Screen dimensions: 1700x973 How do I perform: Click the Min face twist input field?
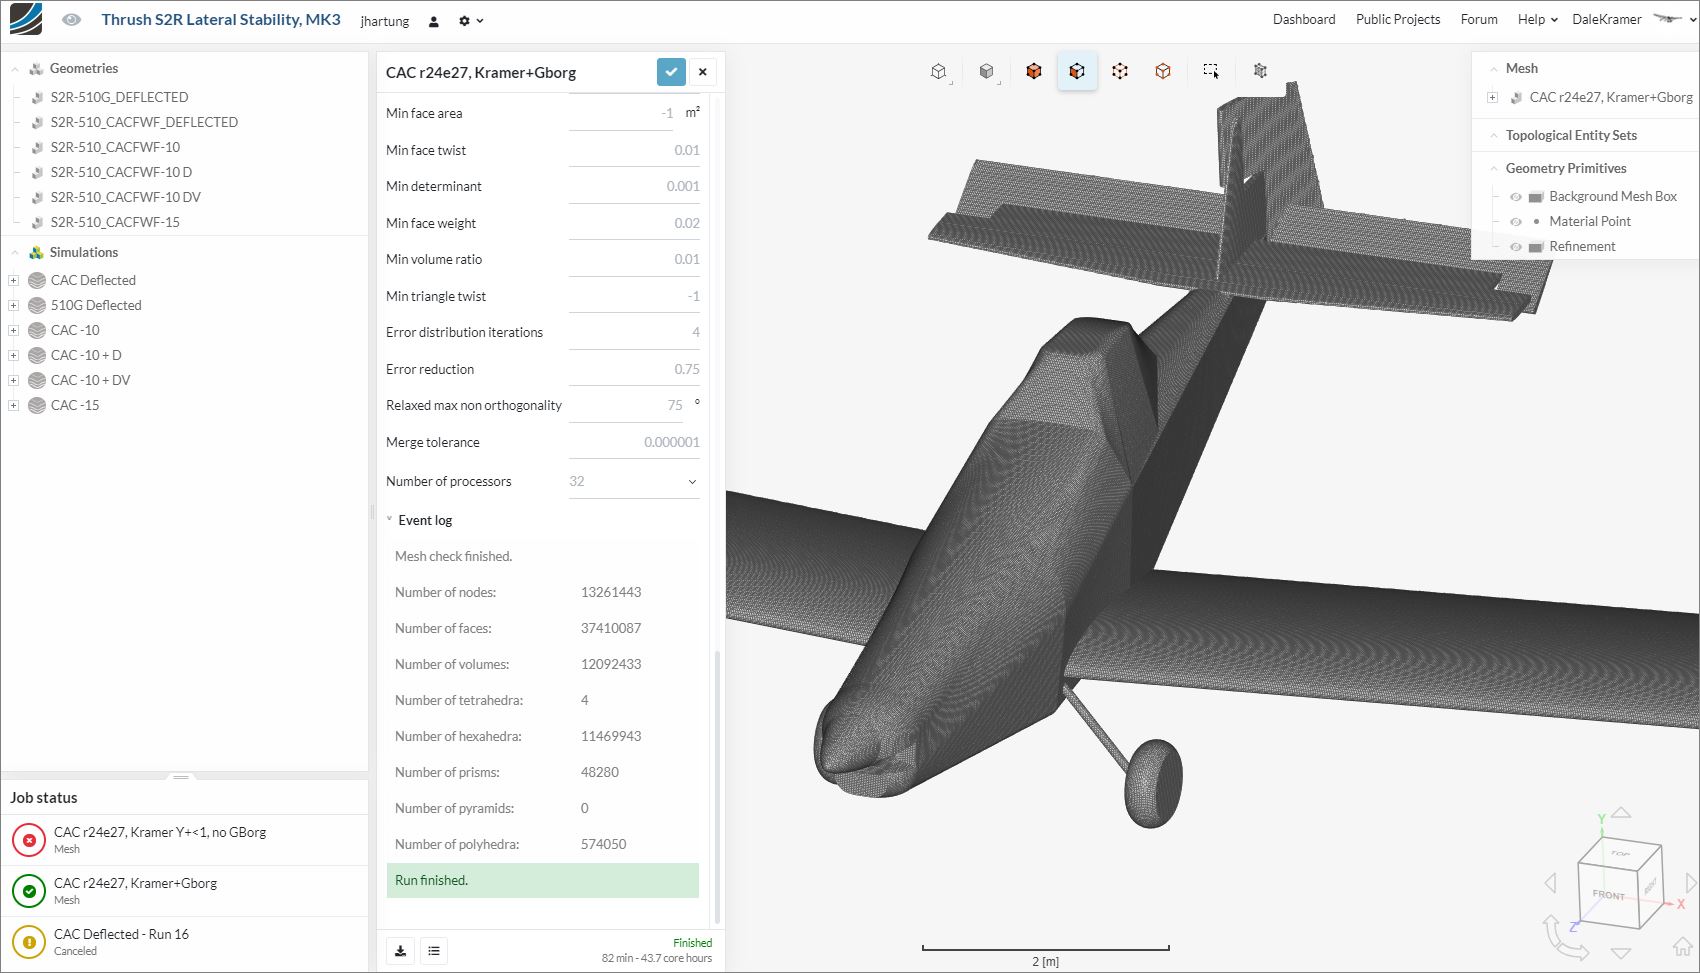[634, 150]
